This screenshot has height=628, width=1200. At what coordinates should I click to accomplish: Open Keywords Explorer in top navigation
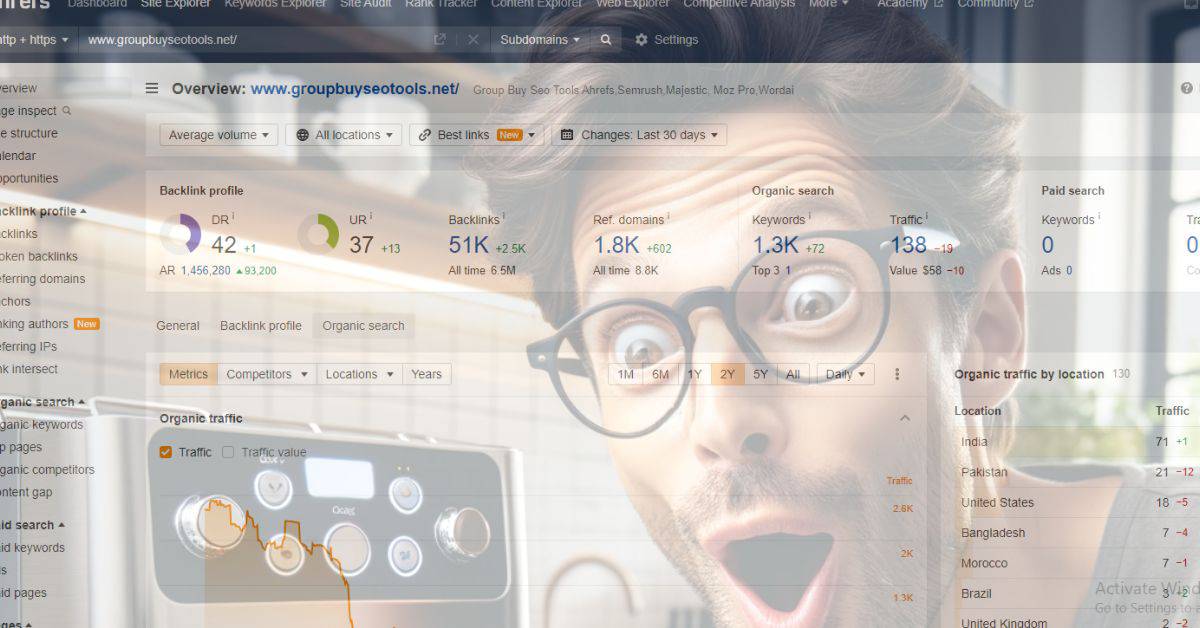tap(275, 4)
